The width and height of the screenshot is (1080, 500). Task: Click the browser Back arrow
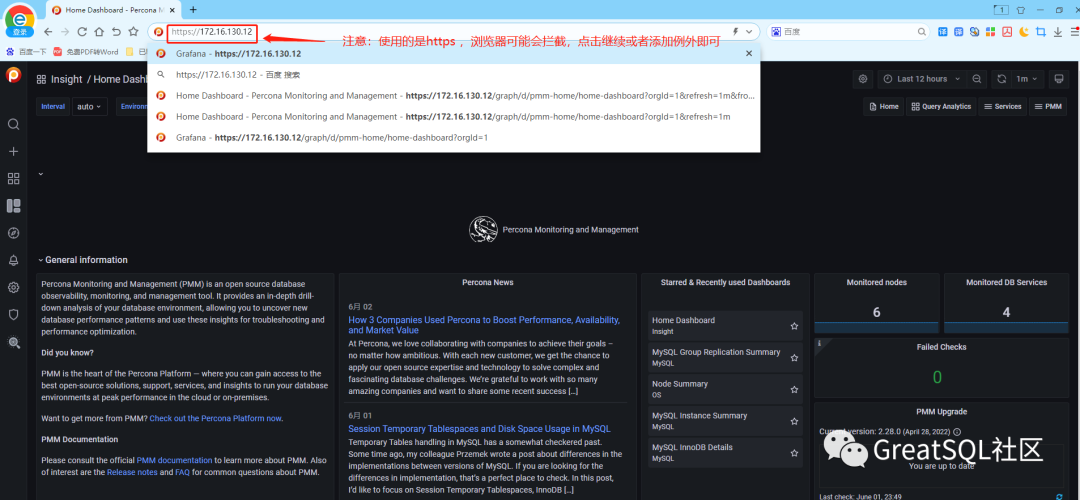coord(48,32)
